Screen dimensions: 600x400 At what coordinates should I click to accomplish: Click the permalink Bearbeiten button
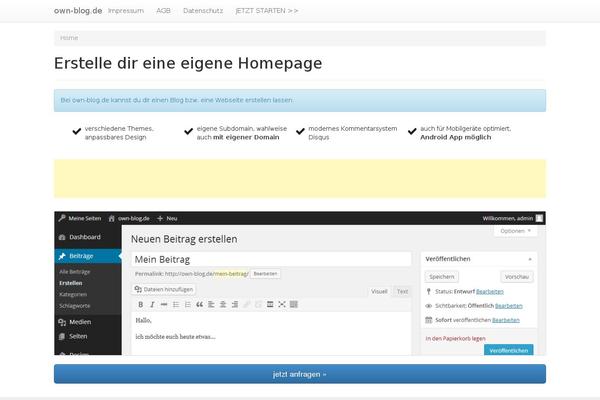click(265, 274)
